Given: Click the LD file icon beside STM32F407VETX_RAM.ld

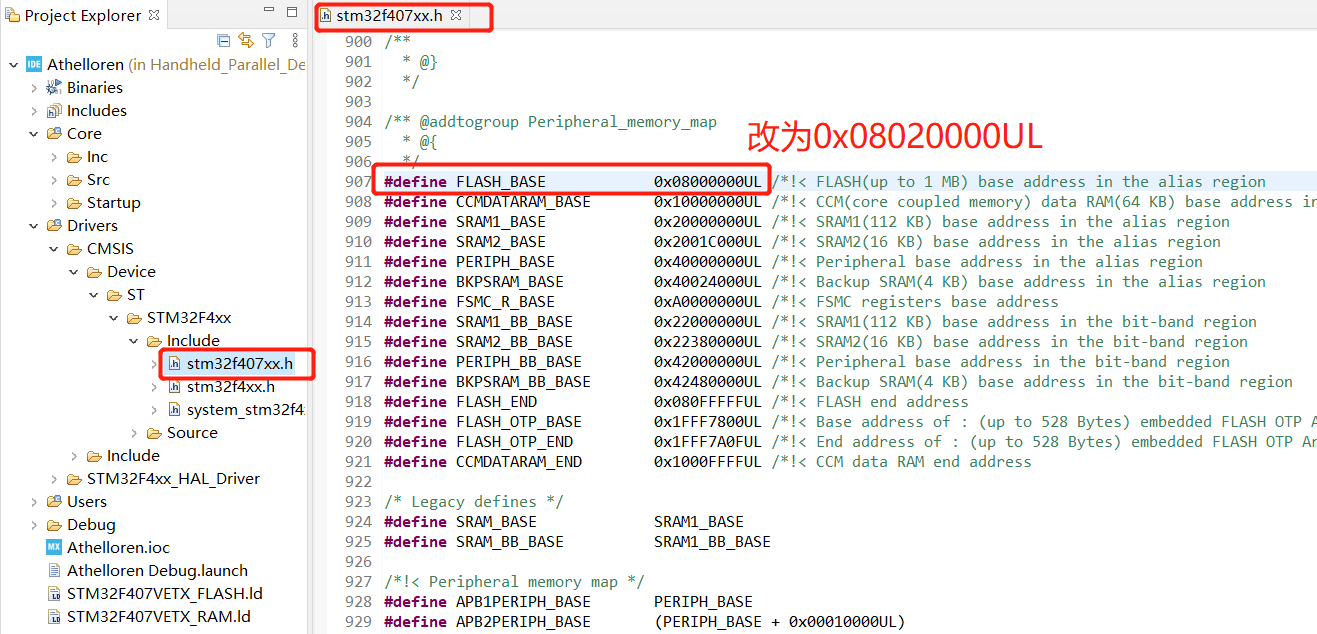Looking at the screenshot, I should click(x=54, y=616).
